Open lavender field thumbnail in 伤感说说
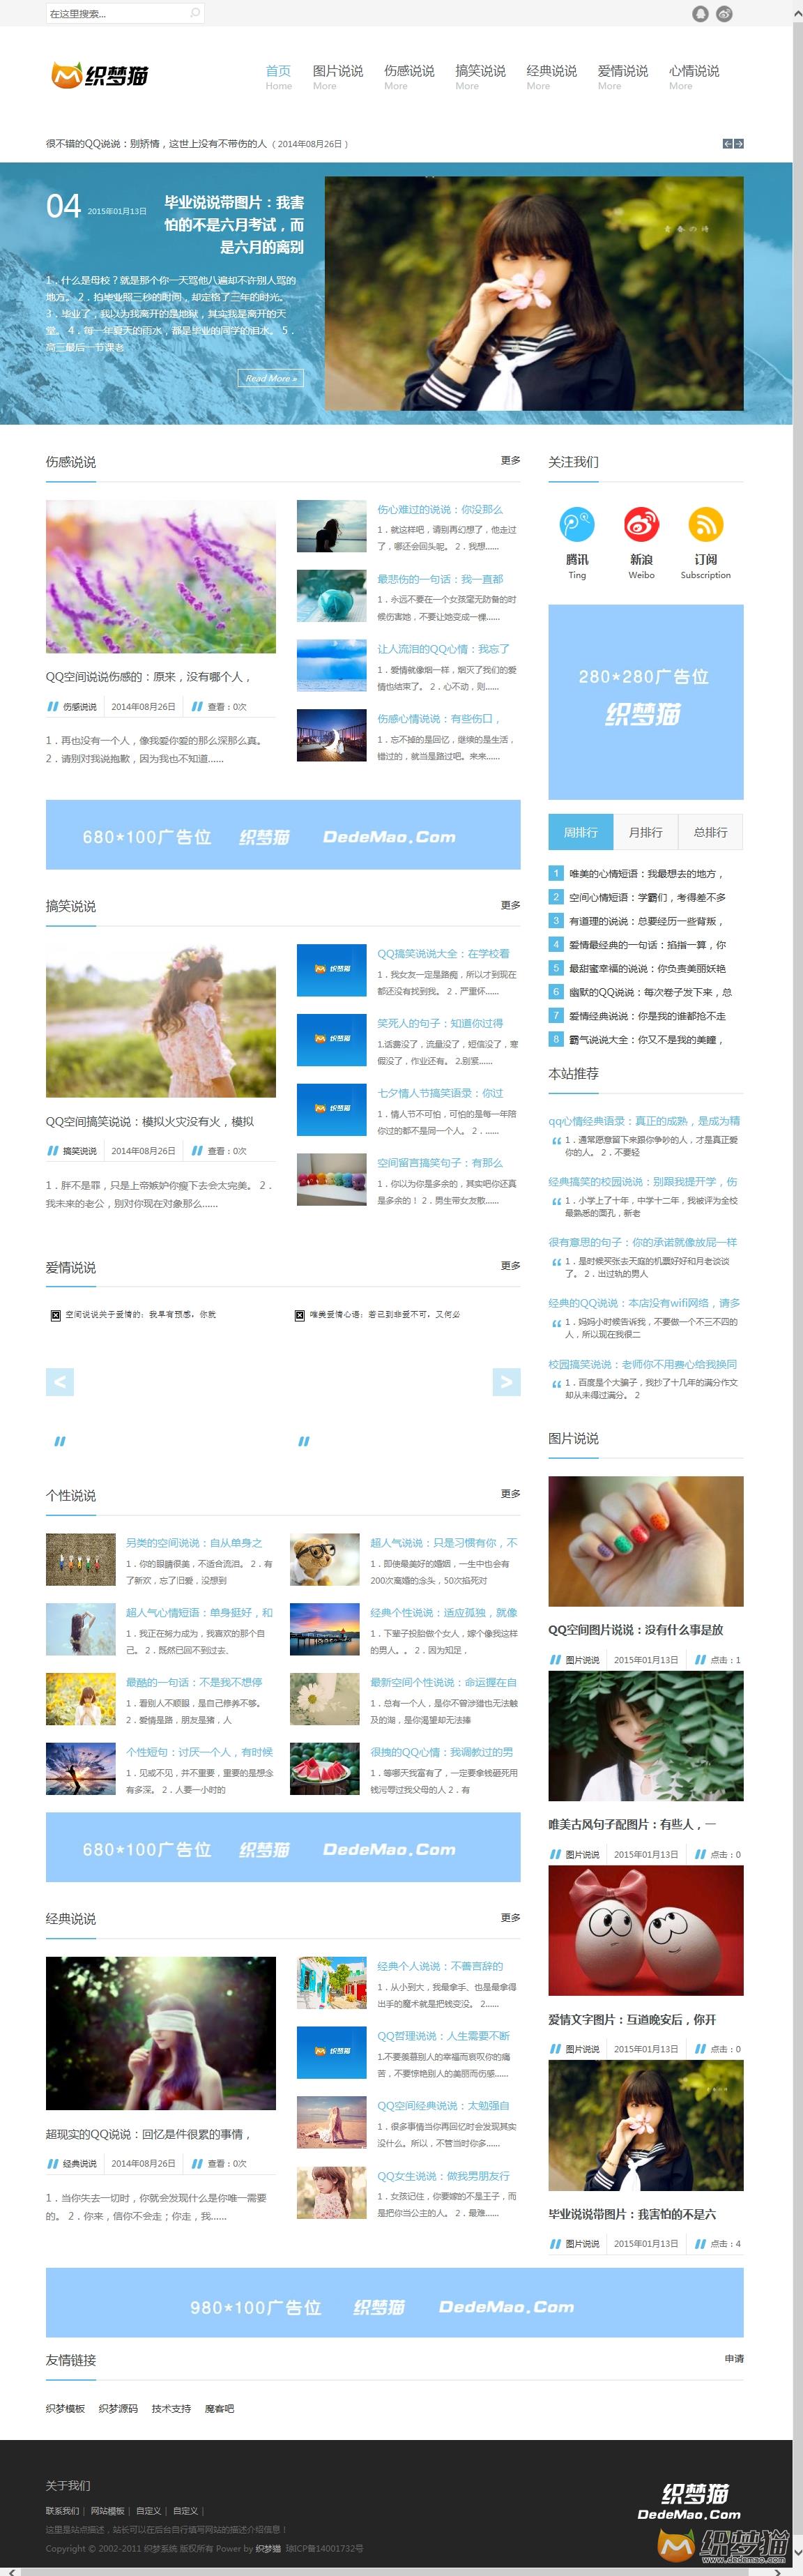The image size is (803, 2576). pos(160,577)
